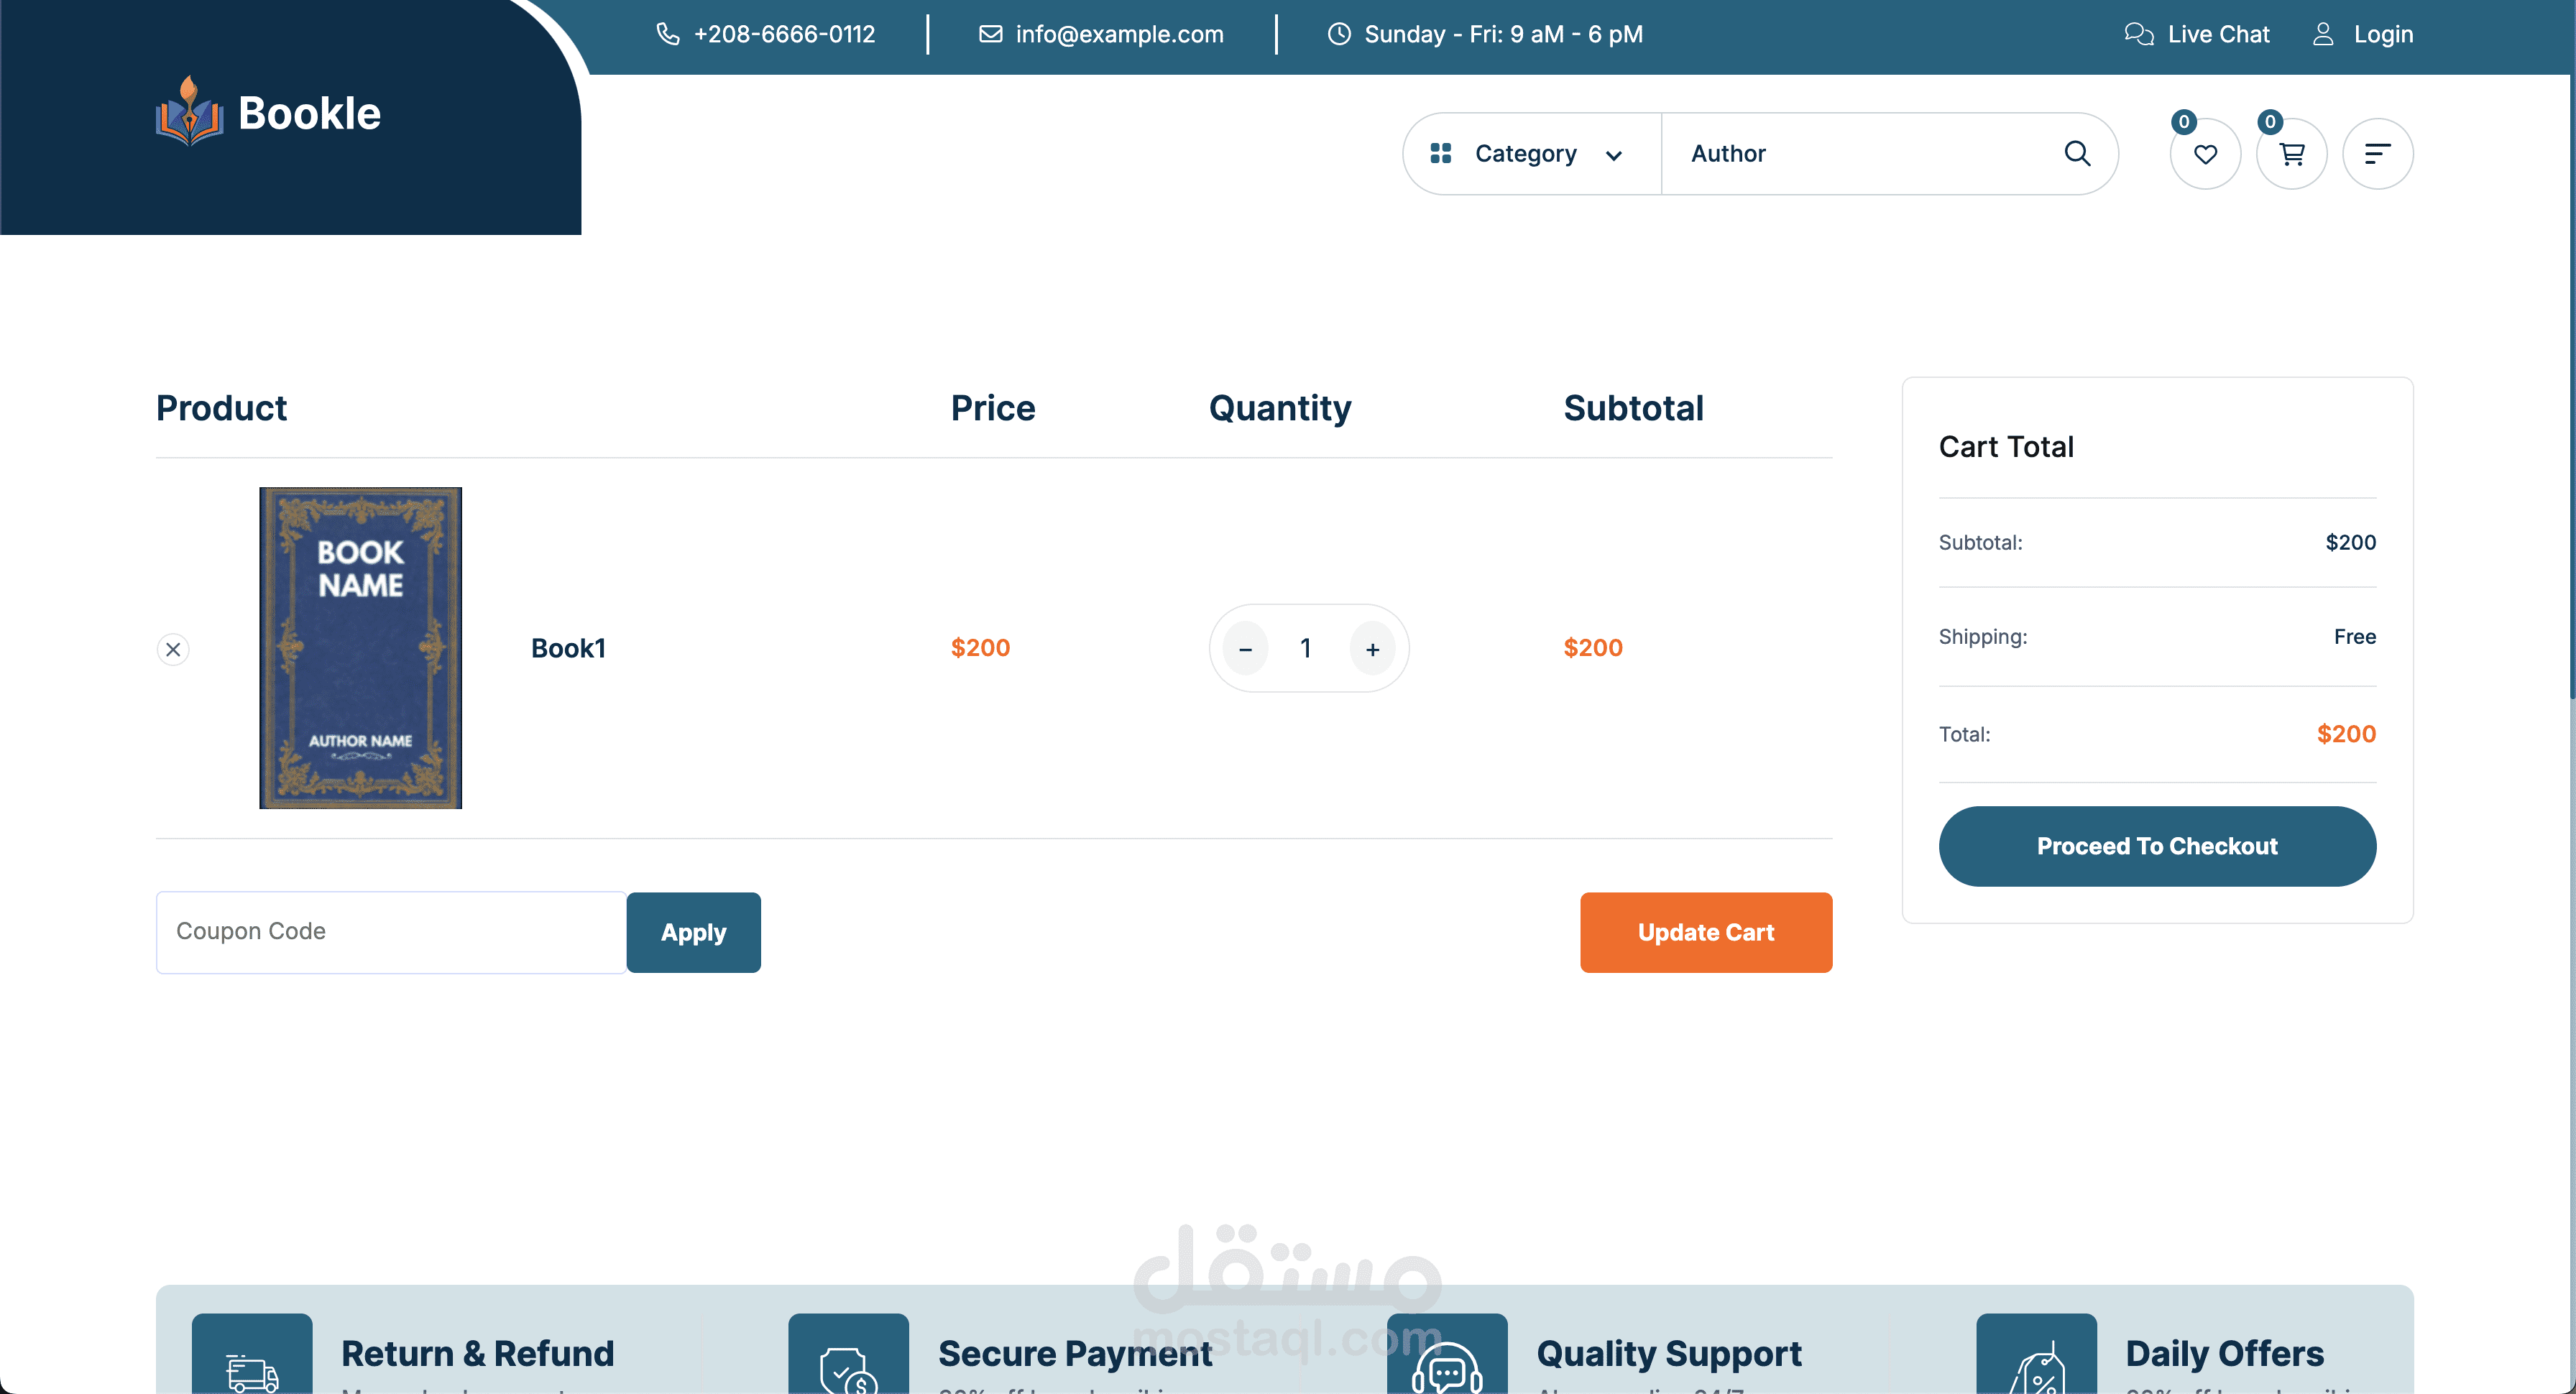Click the Coupon Code input field

390,932
